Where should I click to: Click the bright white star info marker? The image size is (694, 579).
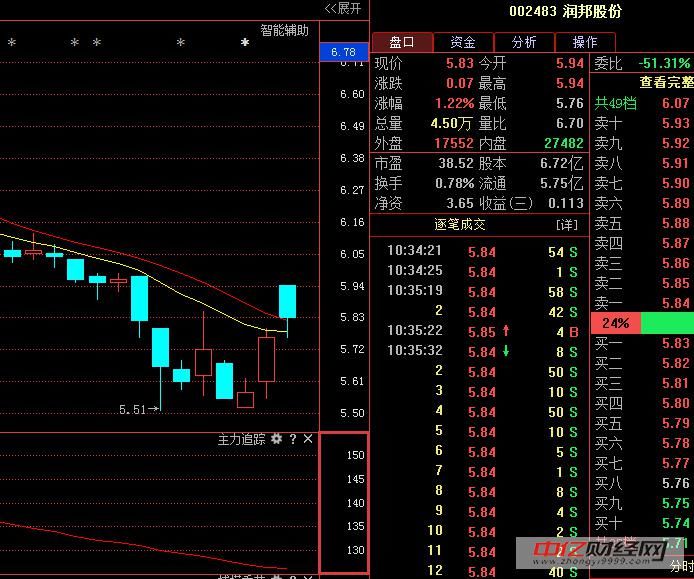click(244, 43)
